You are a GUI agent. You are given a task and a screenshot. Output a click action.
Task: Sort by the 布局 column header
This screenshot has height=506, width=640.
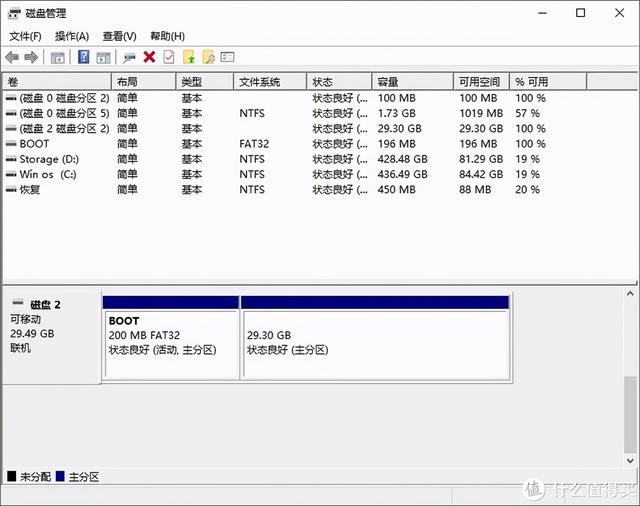(x=144, y=82)
